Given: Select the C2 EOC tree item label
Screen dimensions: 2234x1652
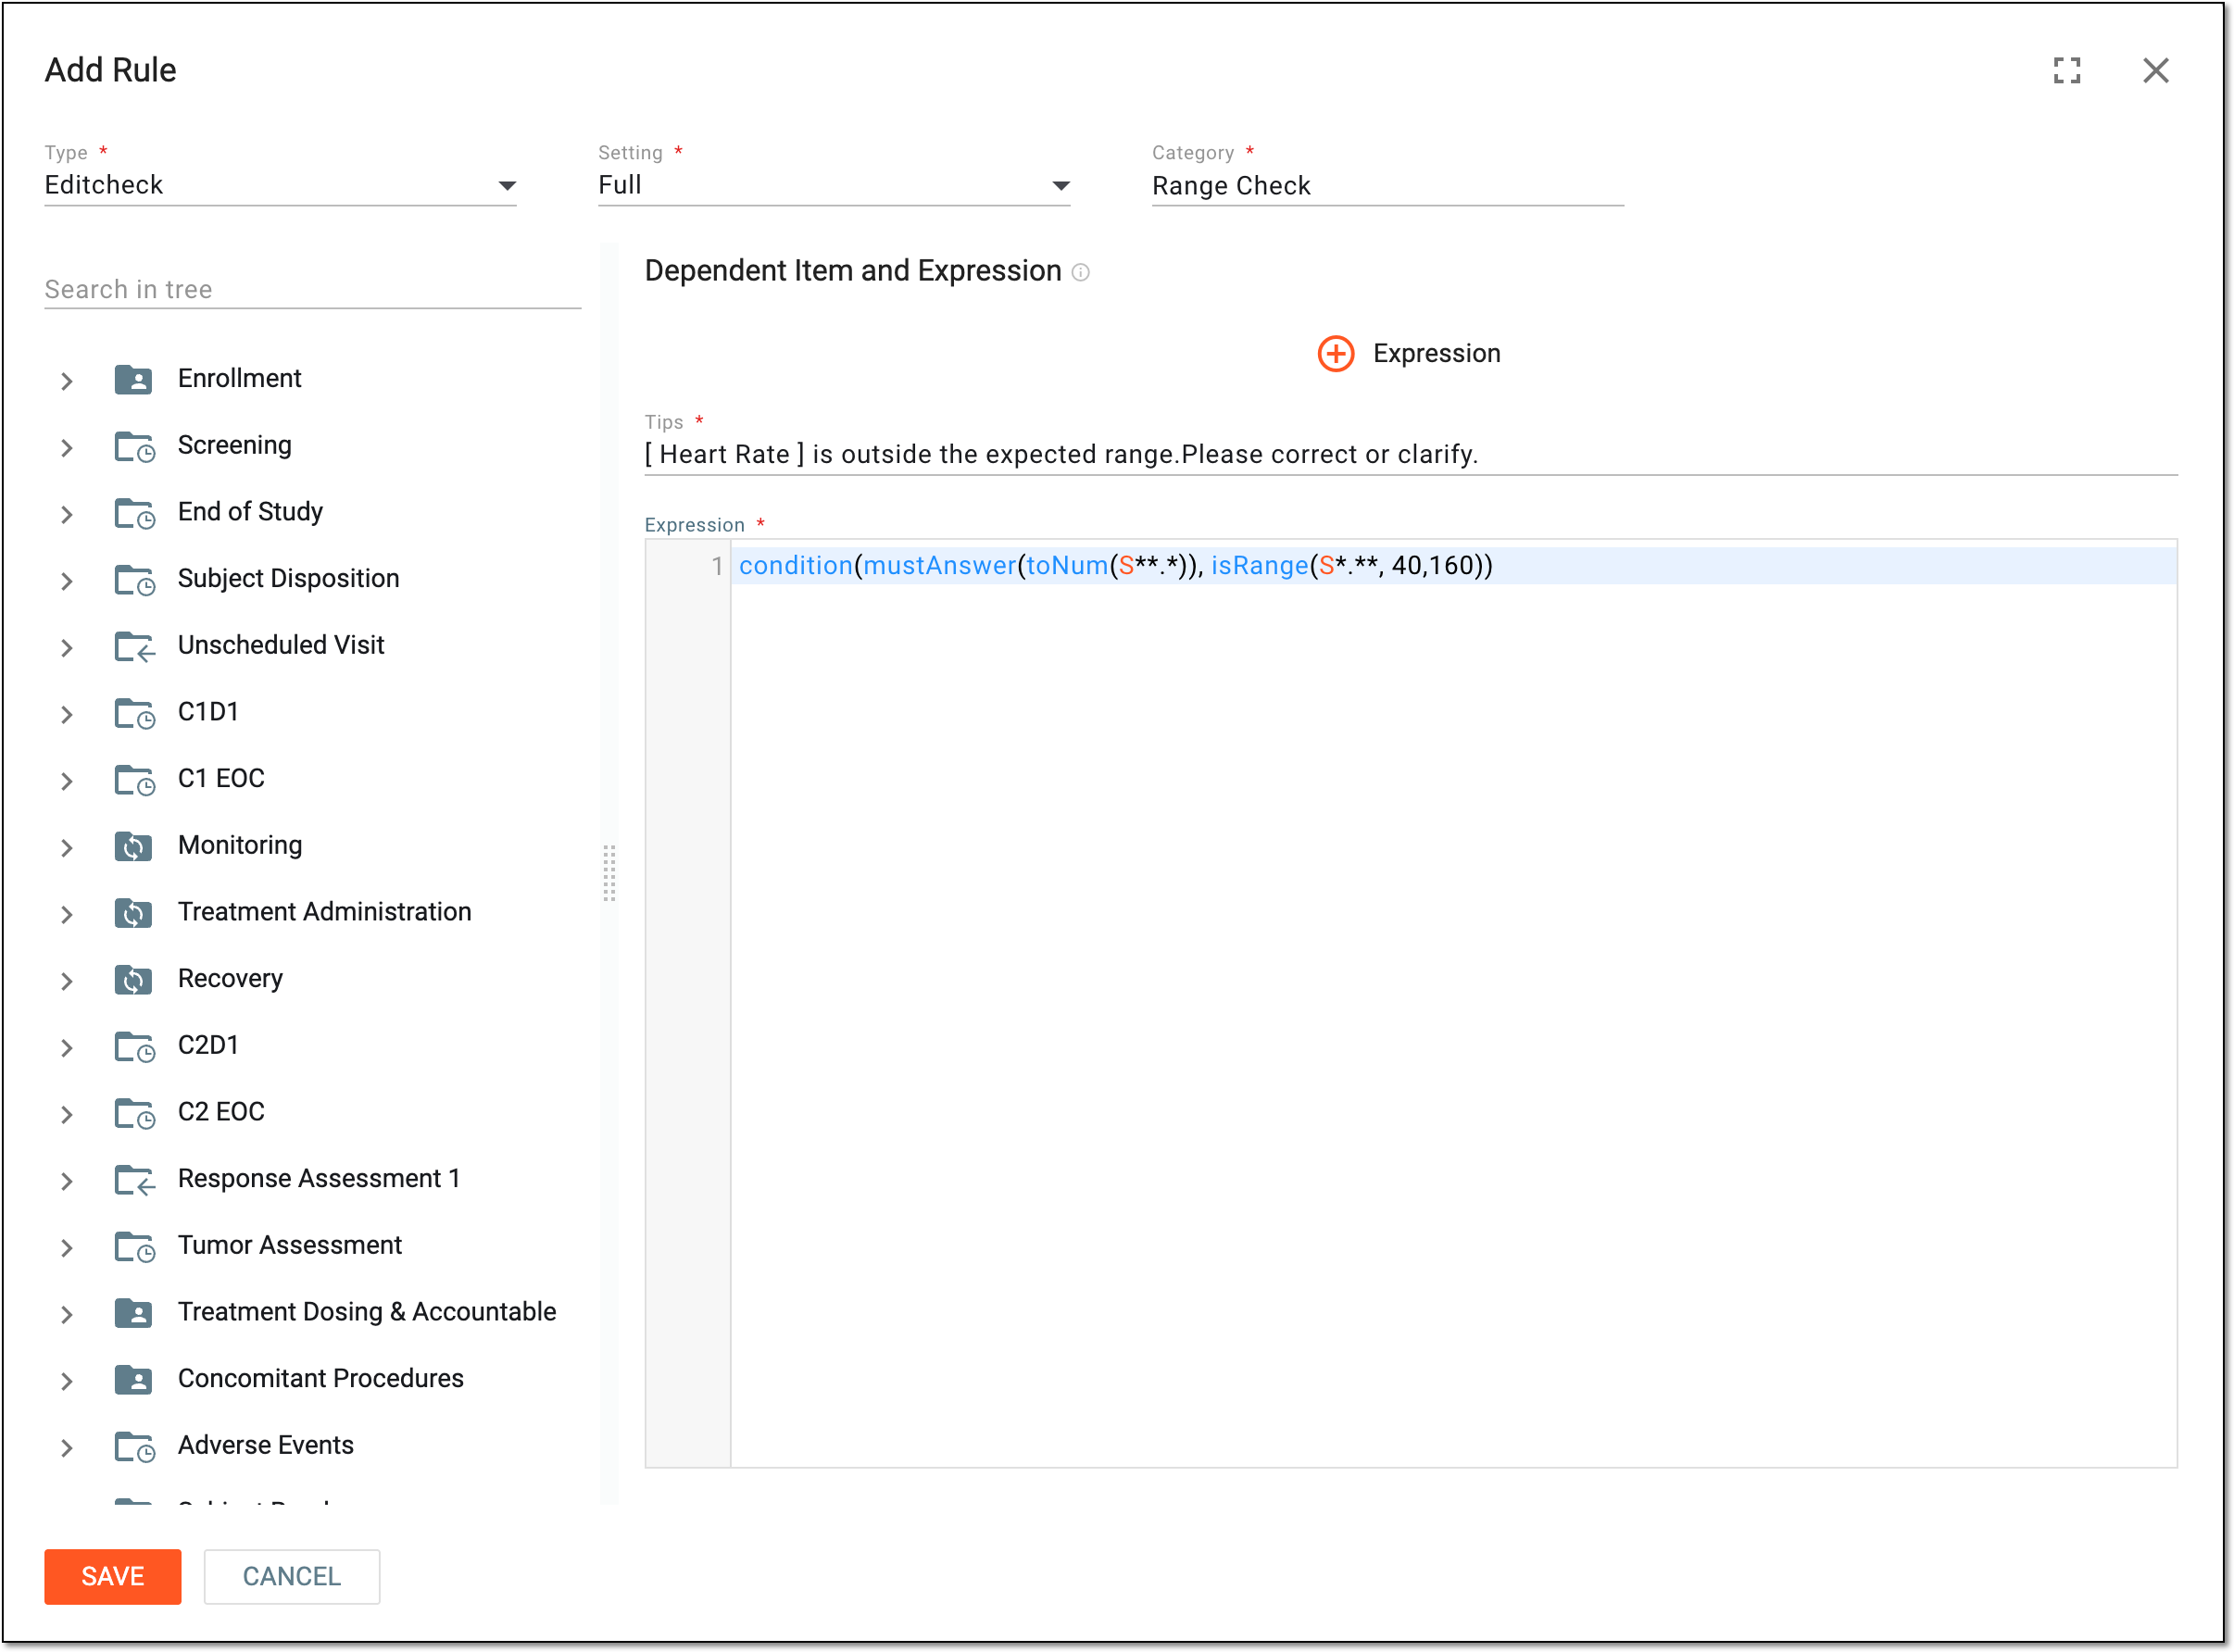Looking at the screenshot, I should pos(221,1112).
